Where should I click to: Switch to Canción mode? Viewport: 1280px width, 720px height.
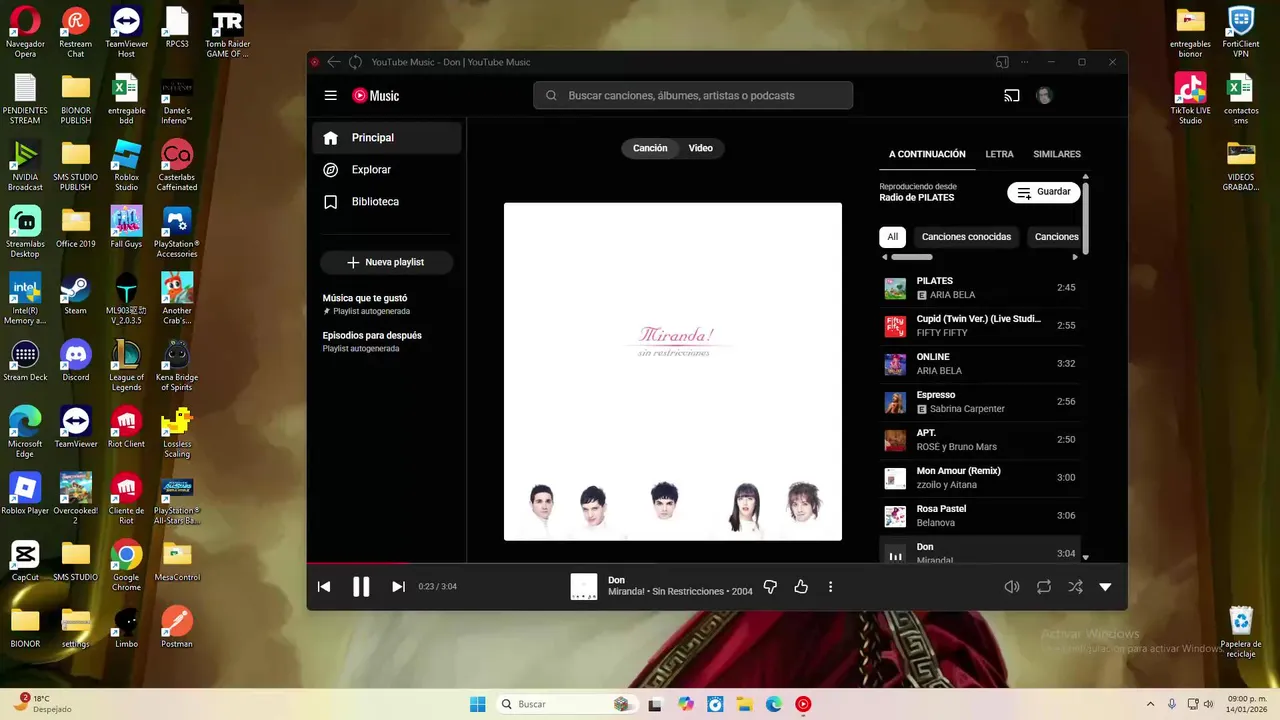click(650, 148)
